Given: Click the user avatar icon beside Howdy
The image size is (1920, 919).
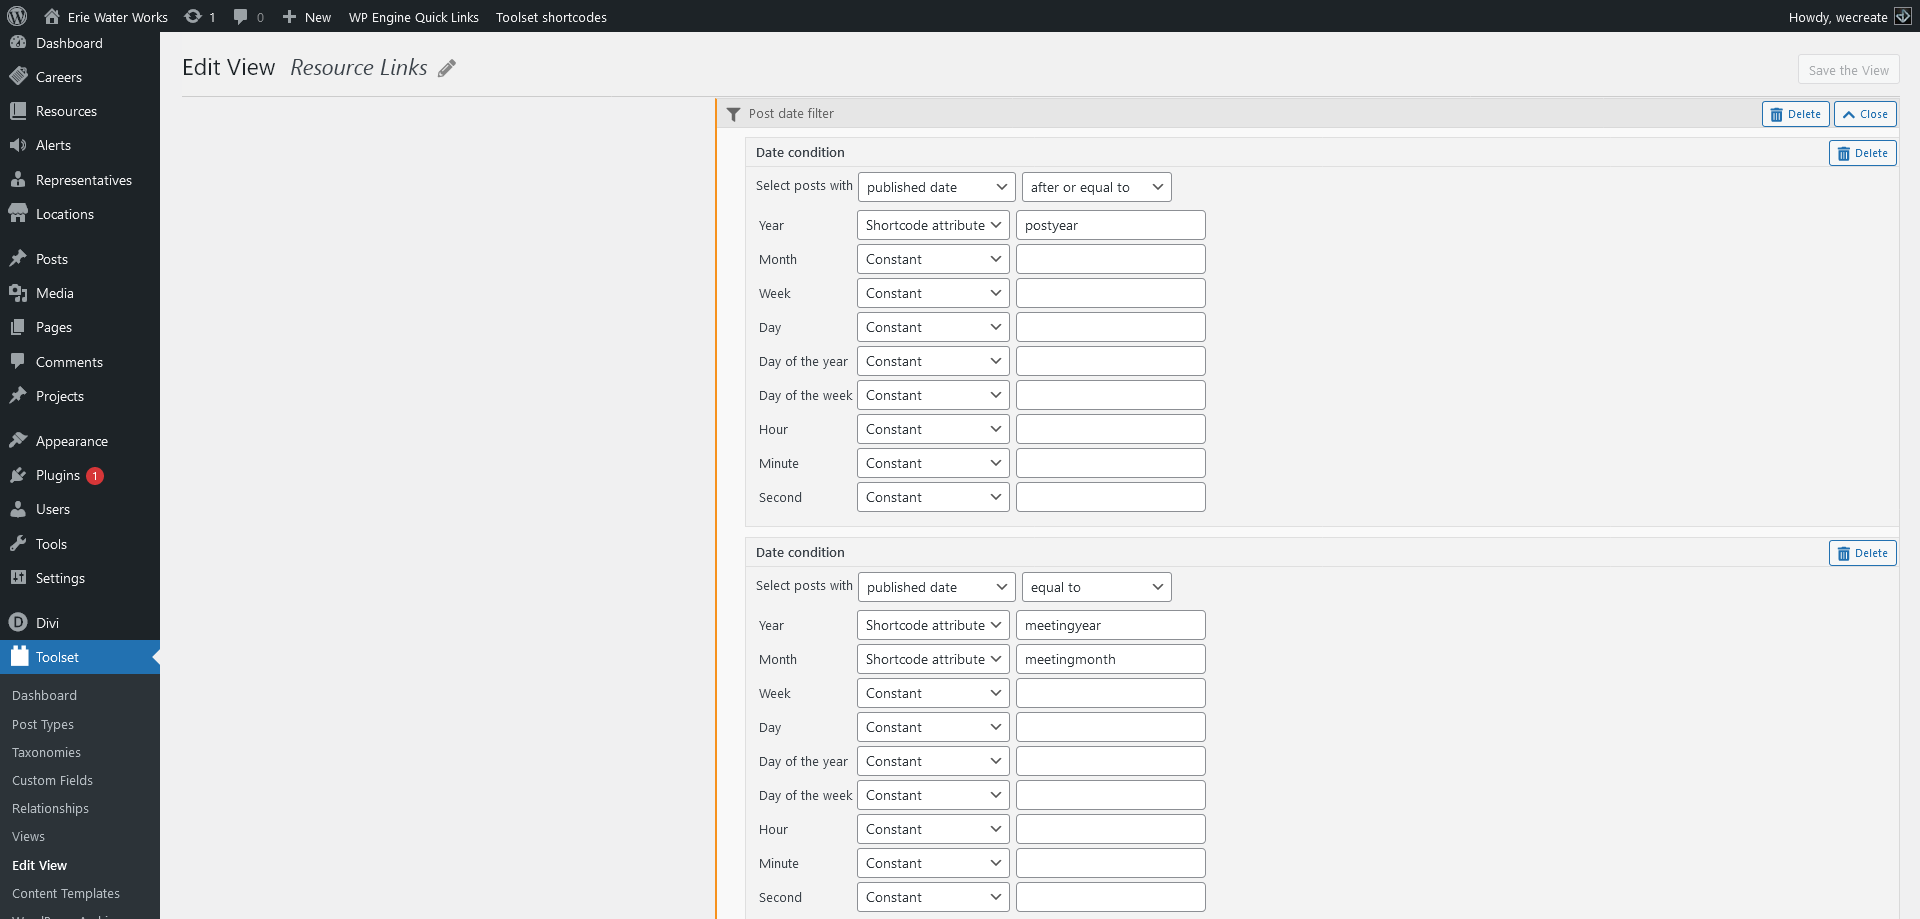Looking at the screenshot, I should [x=1903, y=16].
